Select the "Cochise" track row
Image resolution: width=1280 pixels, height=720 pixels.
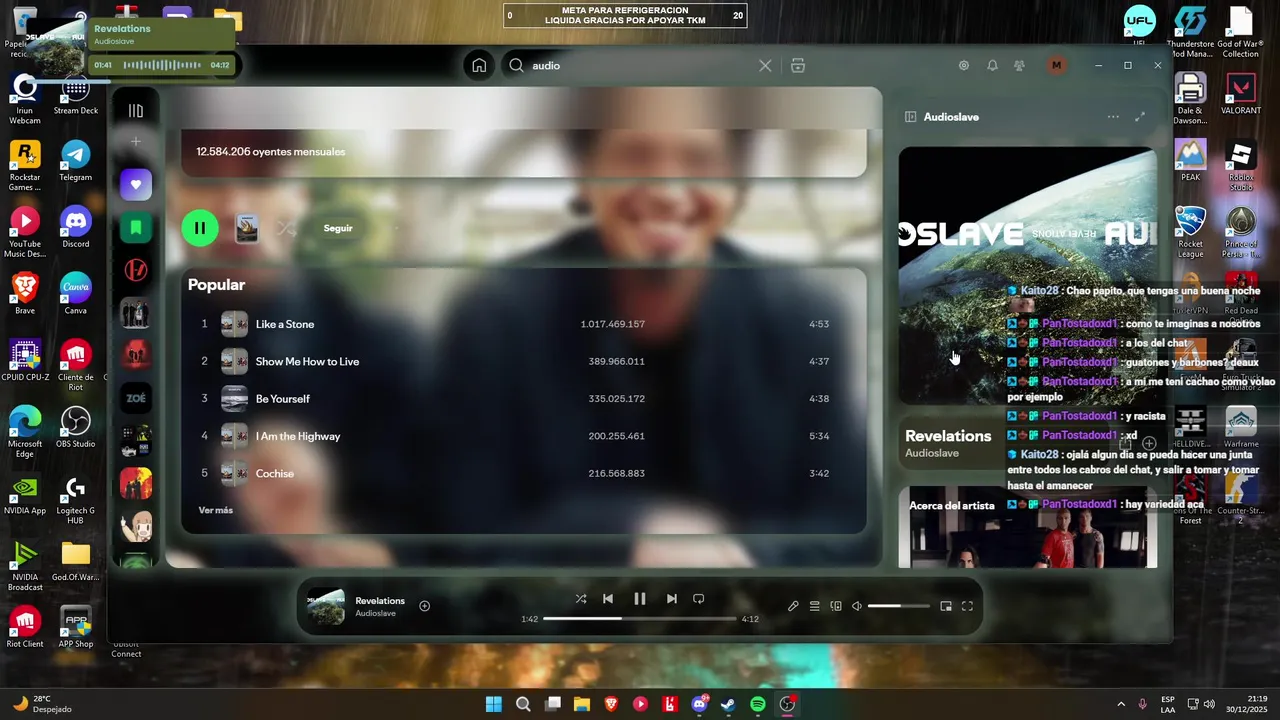[524, 473]
